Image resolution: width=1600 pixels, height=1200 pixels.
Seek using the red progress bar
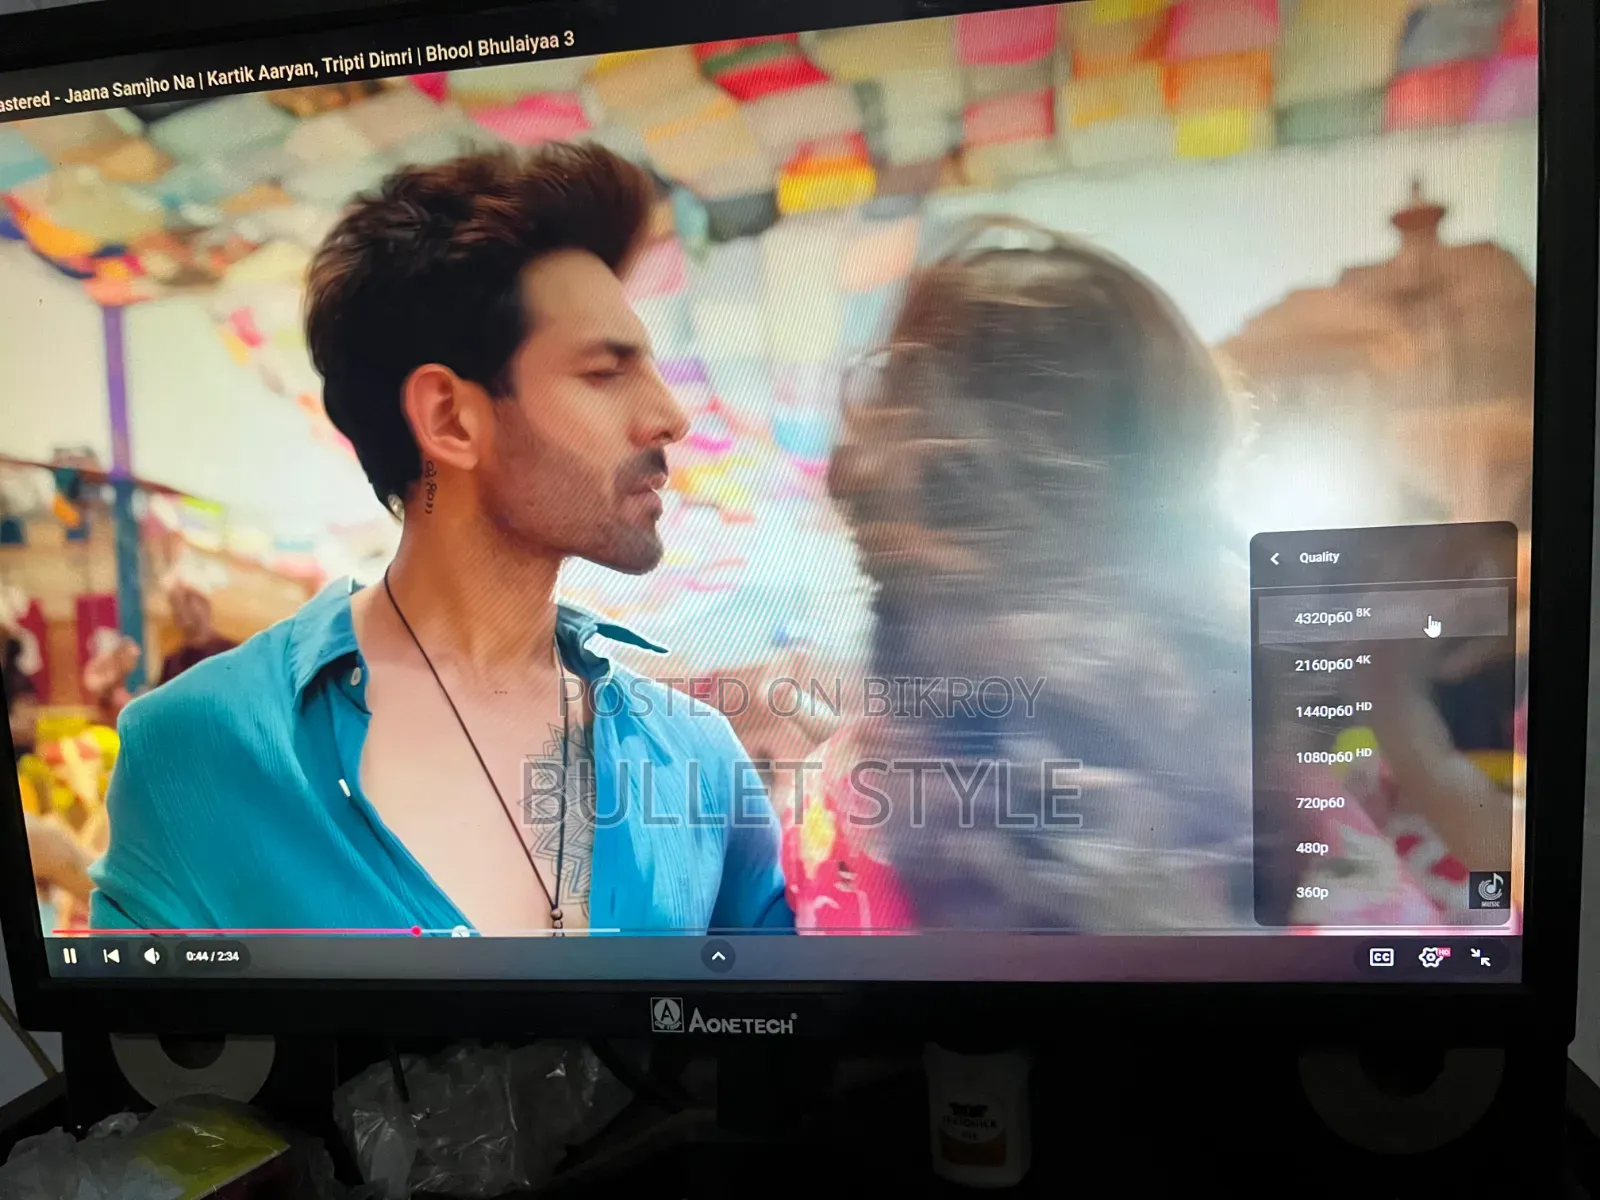pos(235,931)
